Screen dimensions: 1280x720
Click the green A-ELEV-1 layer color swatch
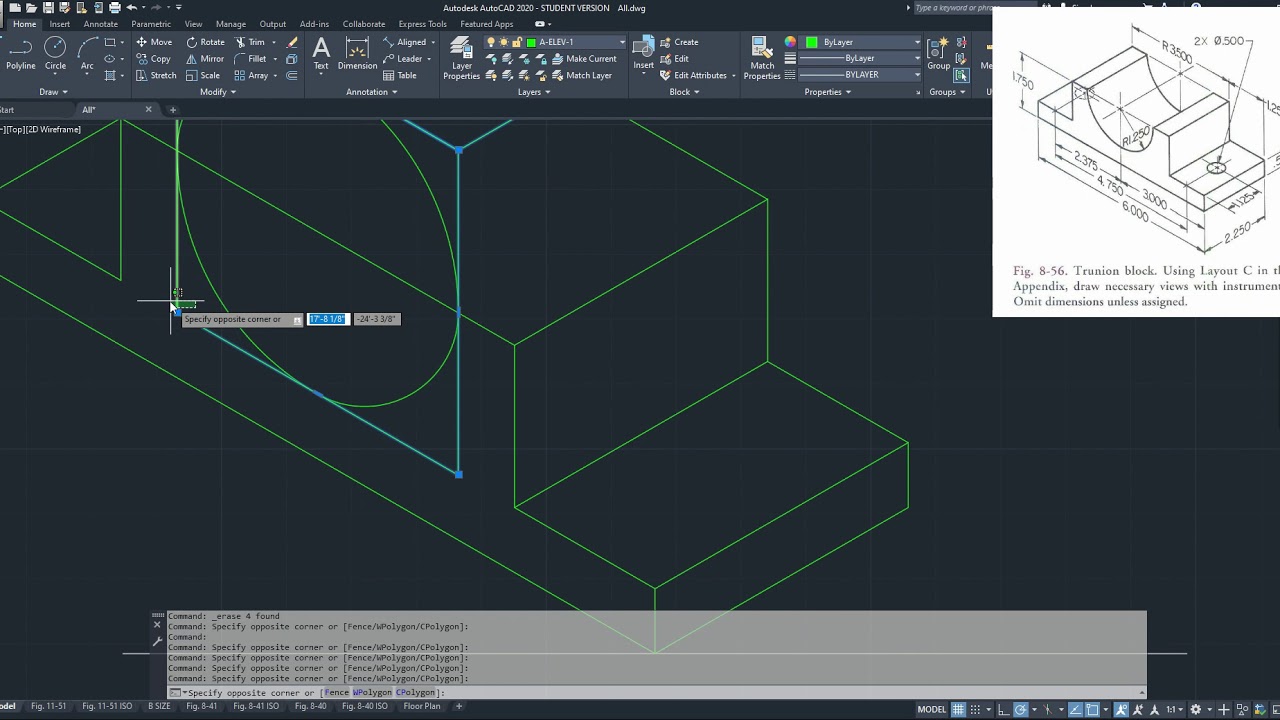click(531, 42)
